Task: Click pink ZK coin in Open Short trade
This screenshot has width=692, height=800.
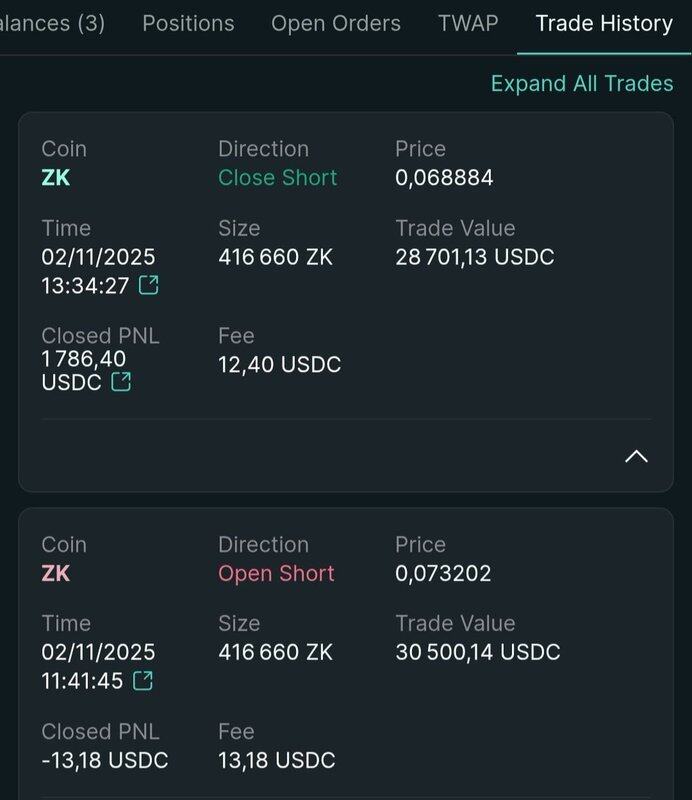Action: coord(56,574)
